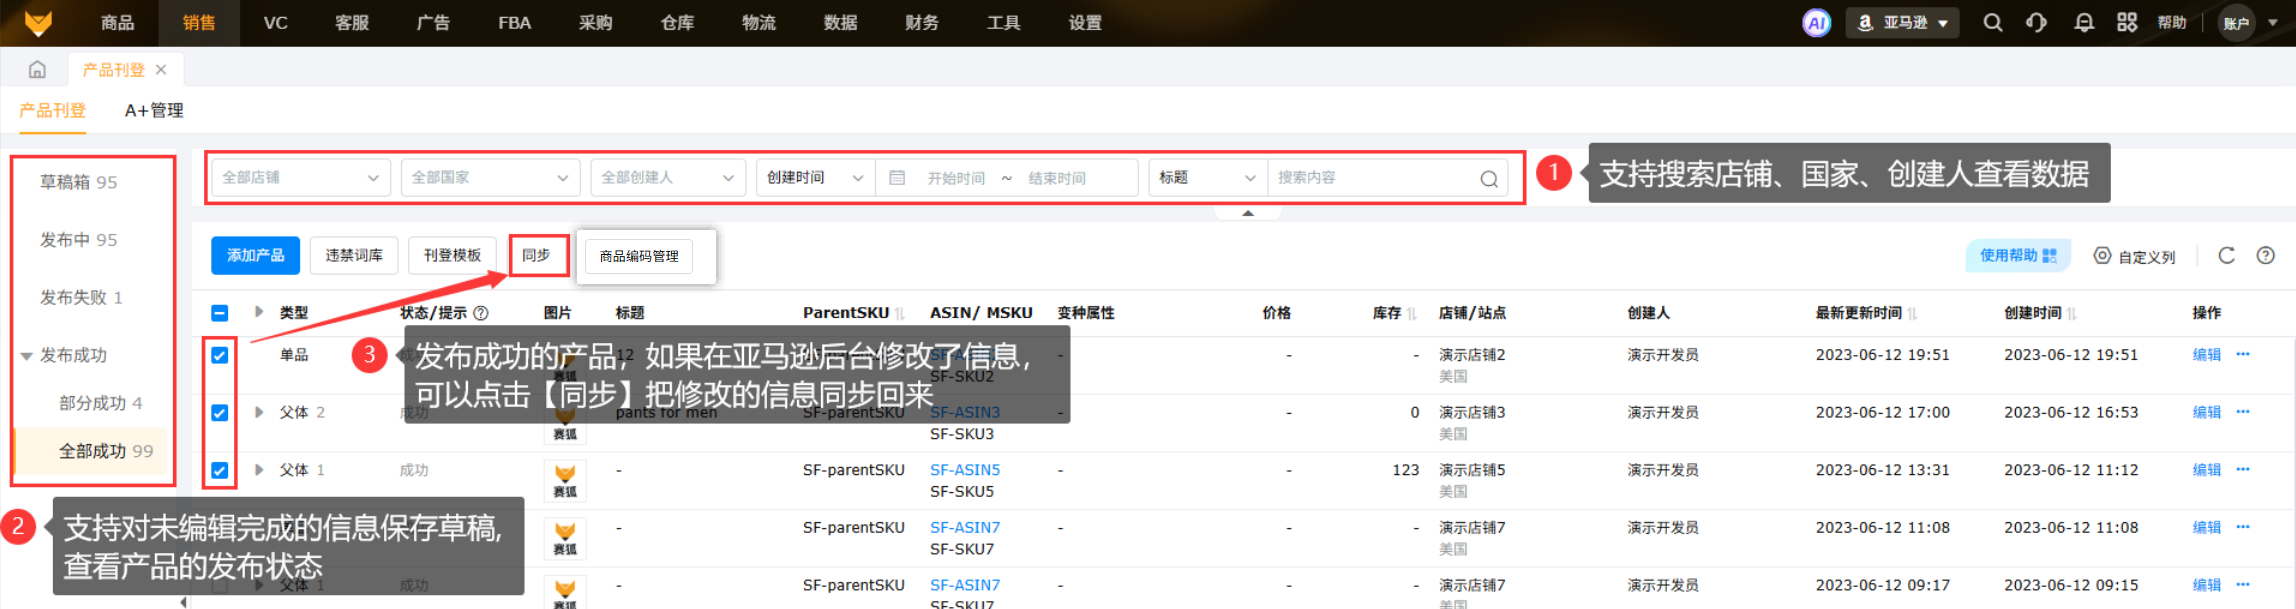2296x609 pixels.
Task: Click the 结束时间 date field
Action: (x=1057, y=178)
